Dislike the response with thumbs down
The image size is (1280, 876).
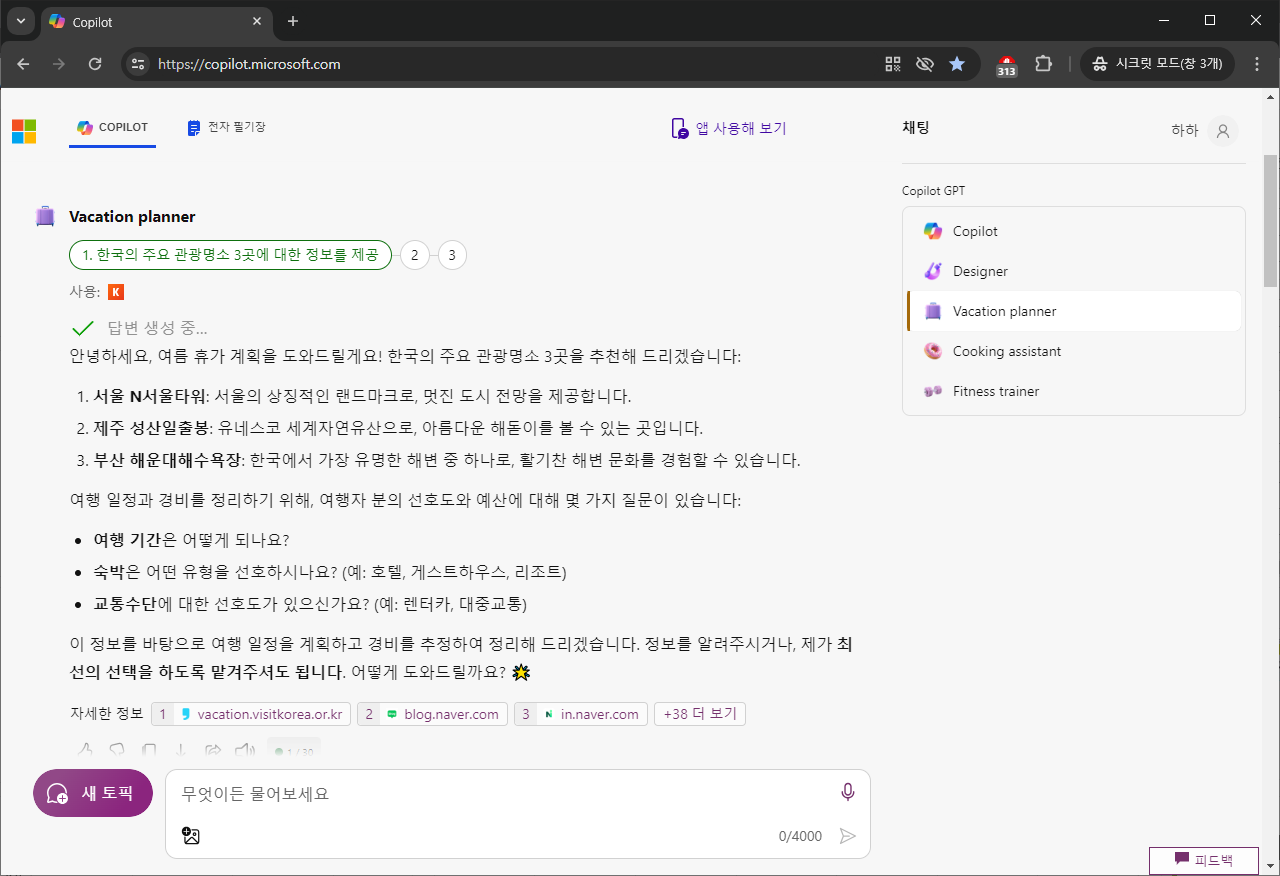(x=117, y=750)
